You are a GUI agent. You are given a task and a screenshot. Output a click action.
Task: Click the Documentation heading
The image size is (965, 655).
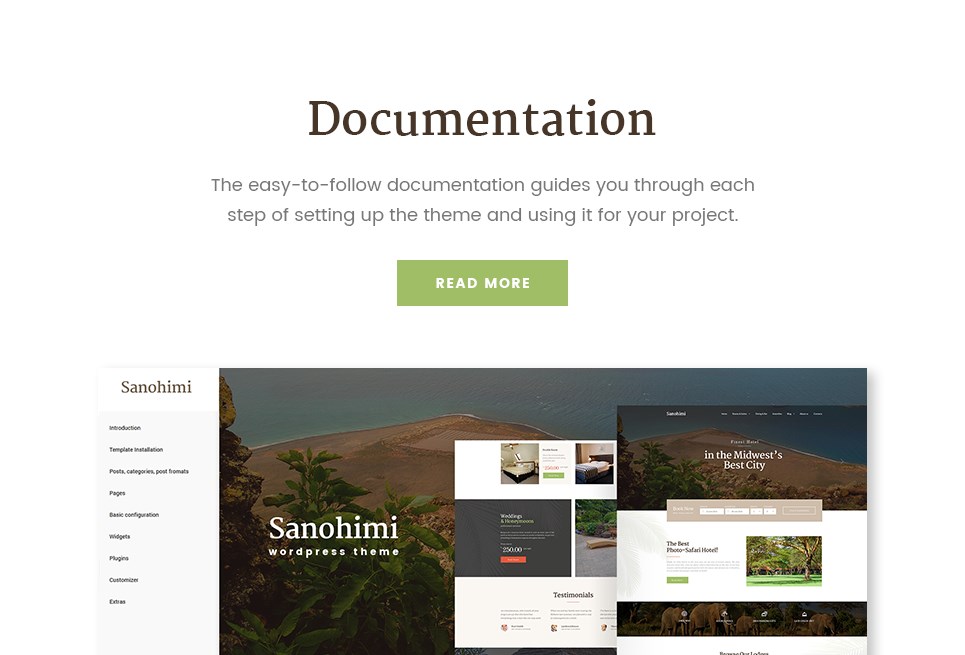[482, 118]
